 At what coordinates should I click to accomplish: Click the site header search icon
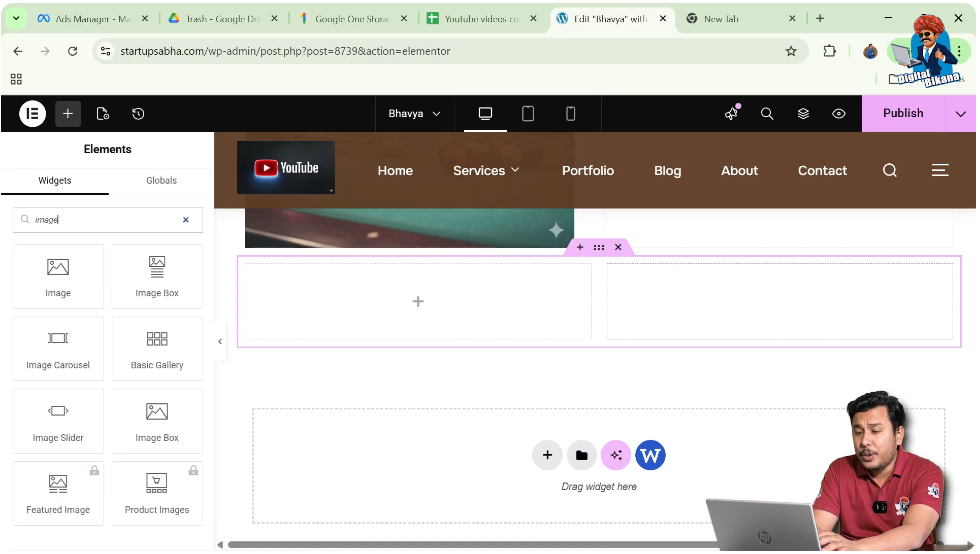890,171
